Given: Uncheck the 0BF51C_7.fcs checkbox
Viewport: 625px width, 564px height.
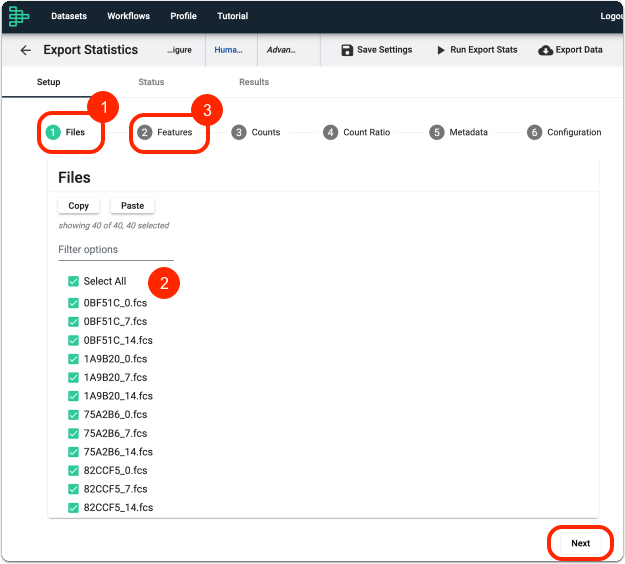Looking at the screenshot, I should [x=73, y=322].
